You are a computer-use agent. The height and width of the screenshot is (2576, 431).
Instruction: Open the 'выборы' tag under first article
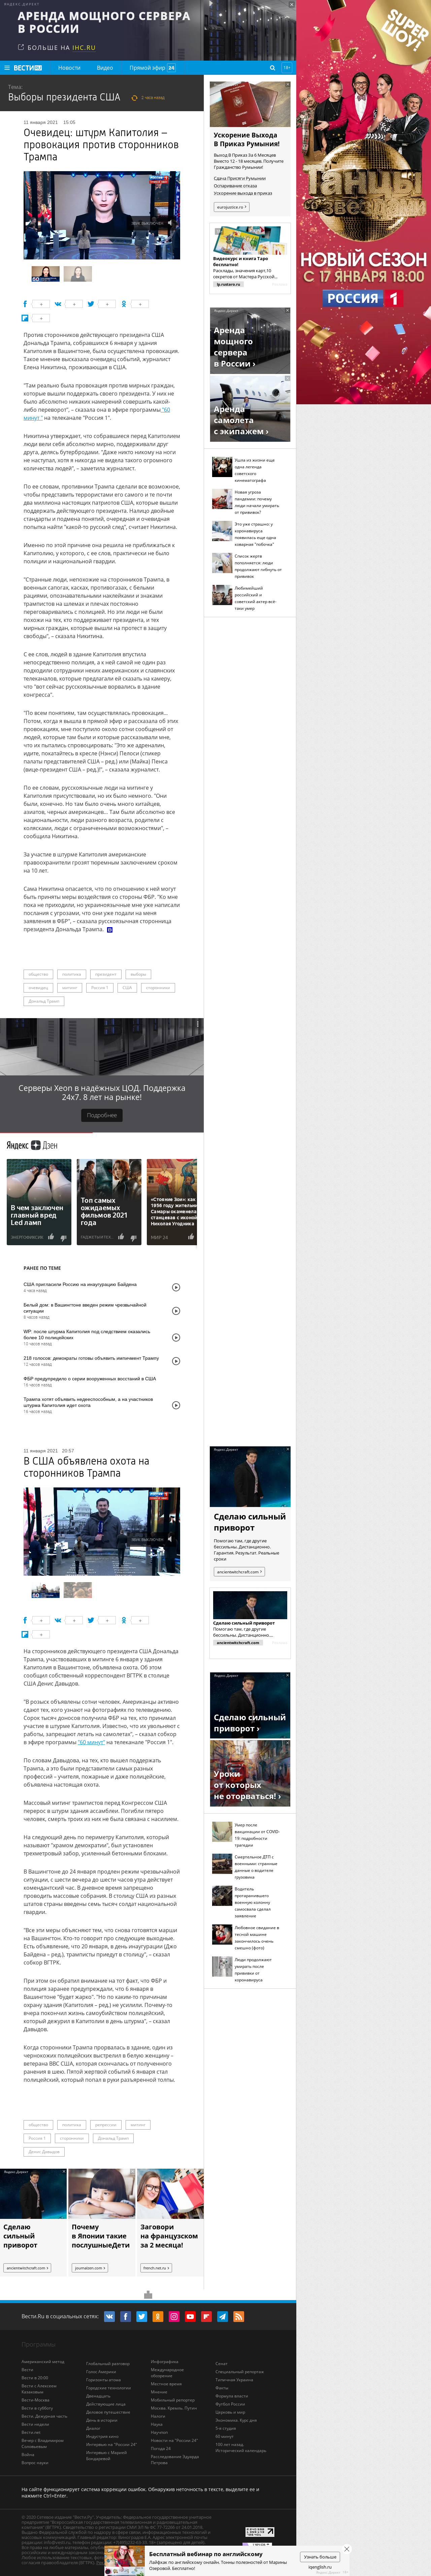138,974
